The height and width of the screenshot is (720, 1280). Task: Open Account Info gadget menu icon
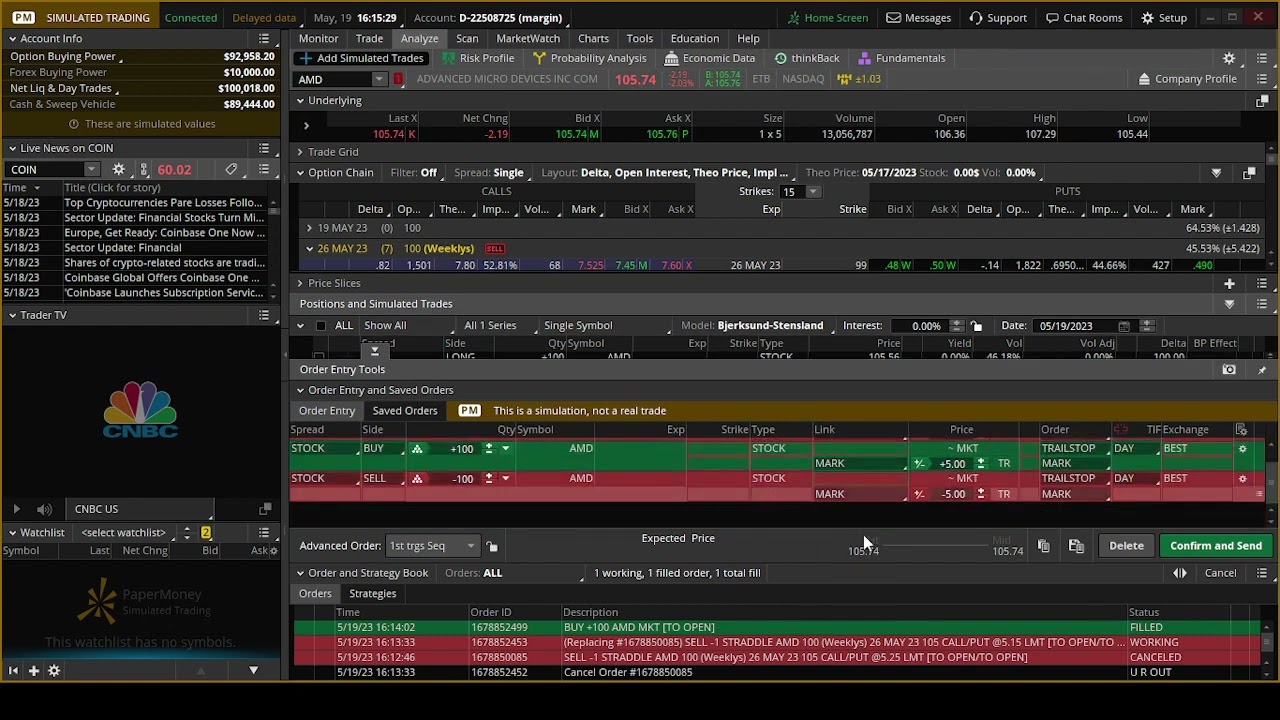pyautogui.click(x=264, y=38)
